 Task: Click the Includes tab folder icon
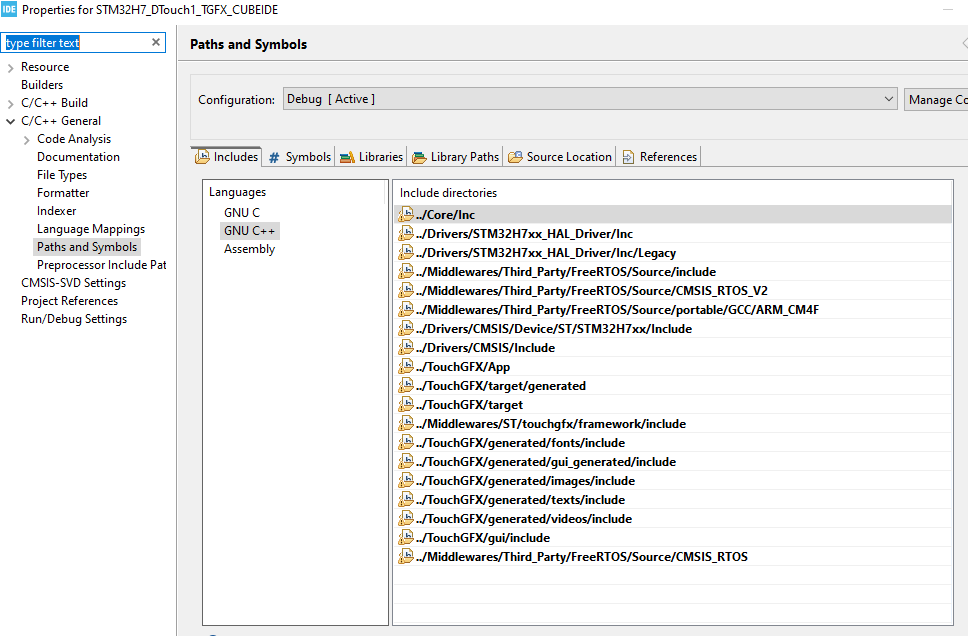pyautogui.click(x=202, y=157)
